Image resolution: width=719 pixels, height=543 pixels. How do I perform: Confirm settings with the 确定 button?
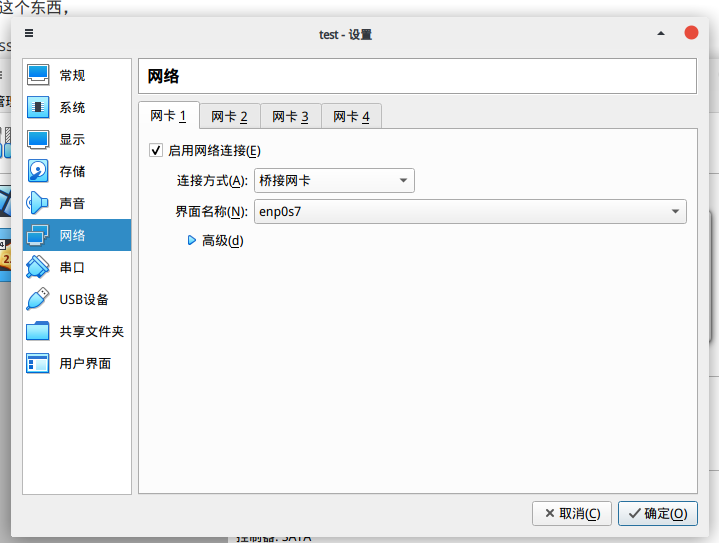(x=657, y=513)
